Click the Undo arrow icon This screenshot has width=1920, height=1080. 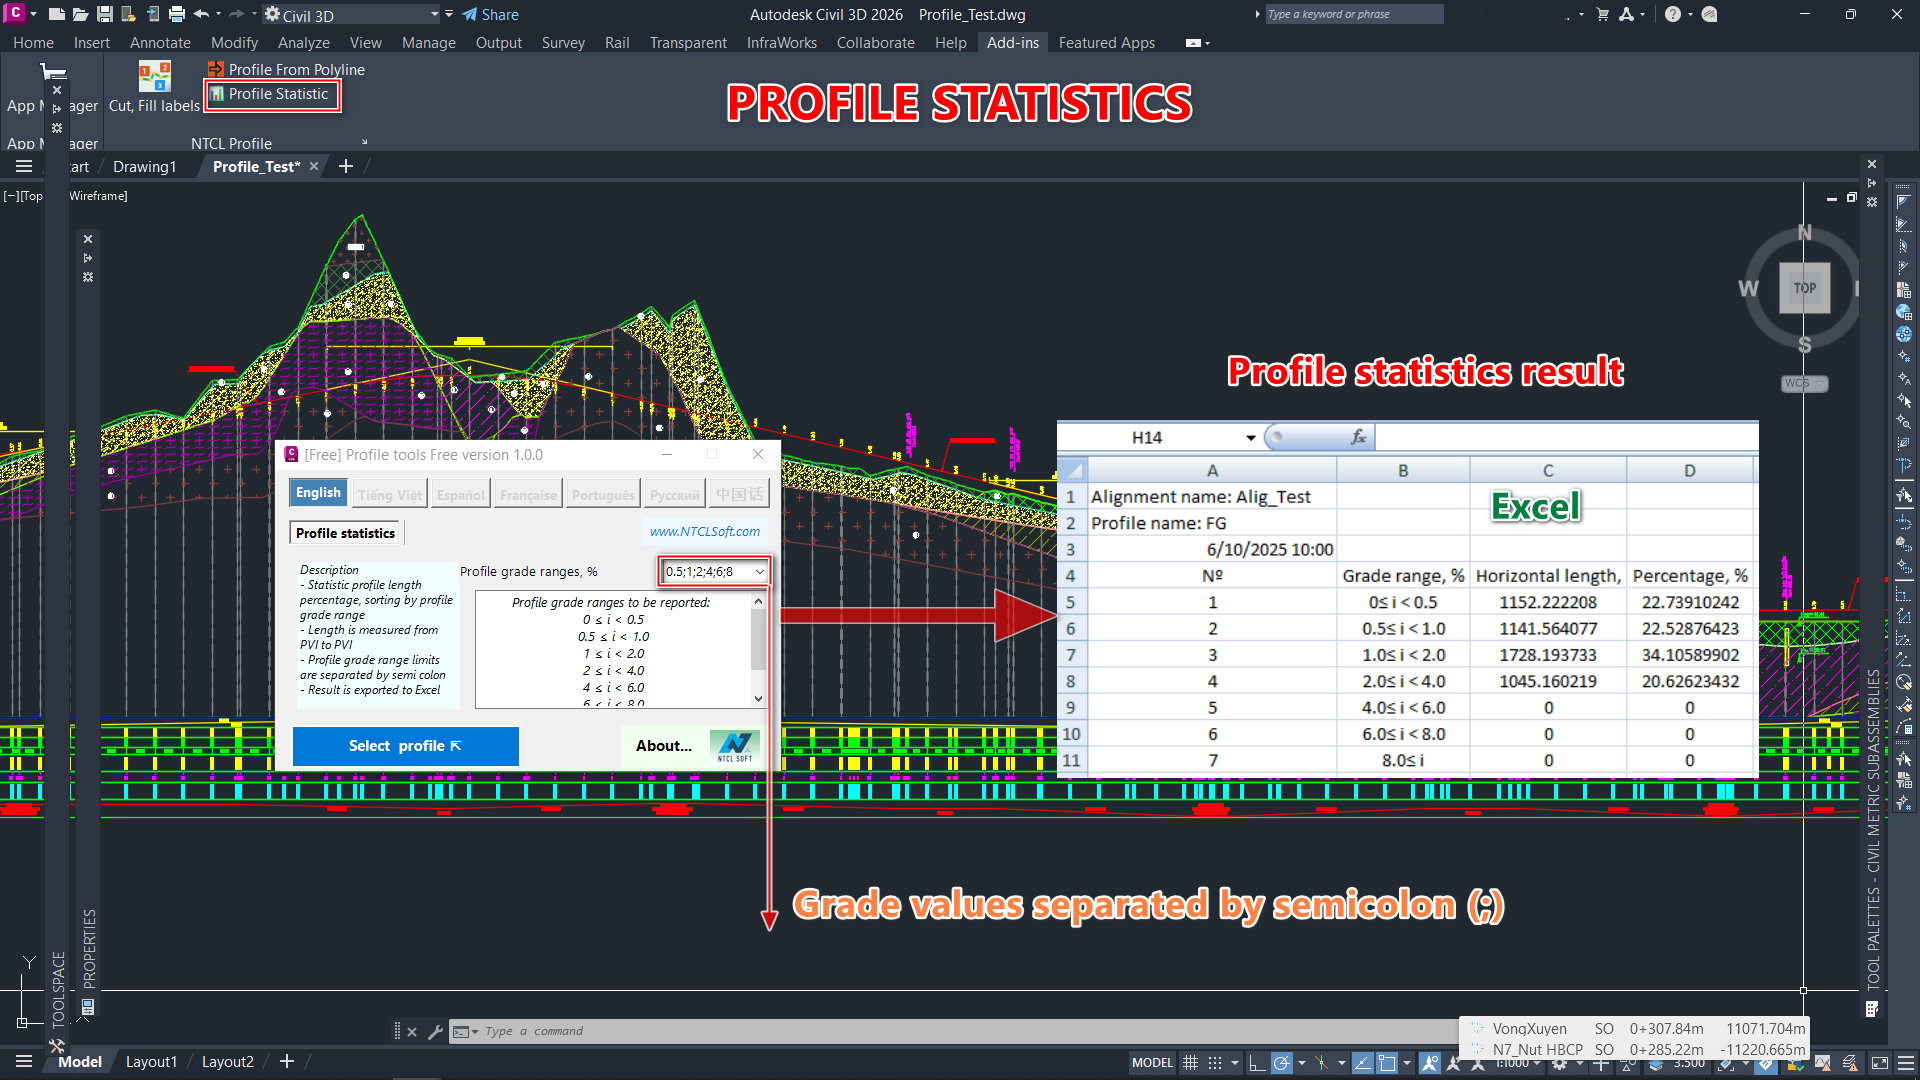201,15
